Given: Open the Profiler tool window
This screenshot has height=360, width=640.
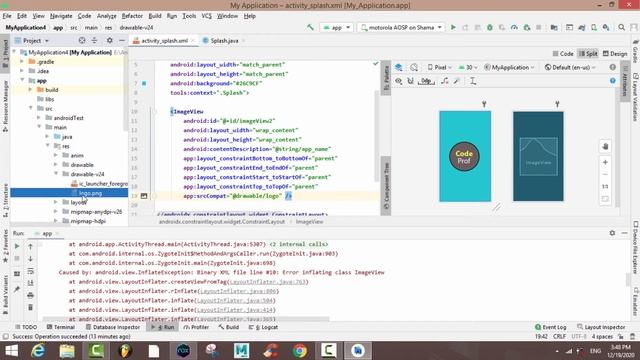Looking at the screenshot, I should coord(196,327).
